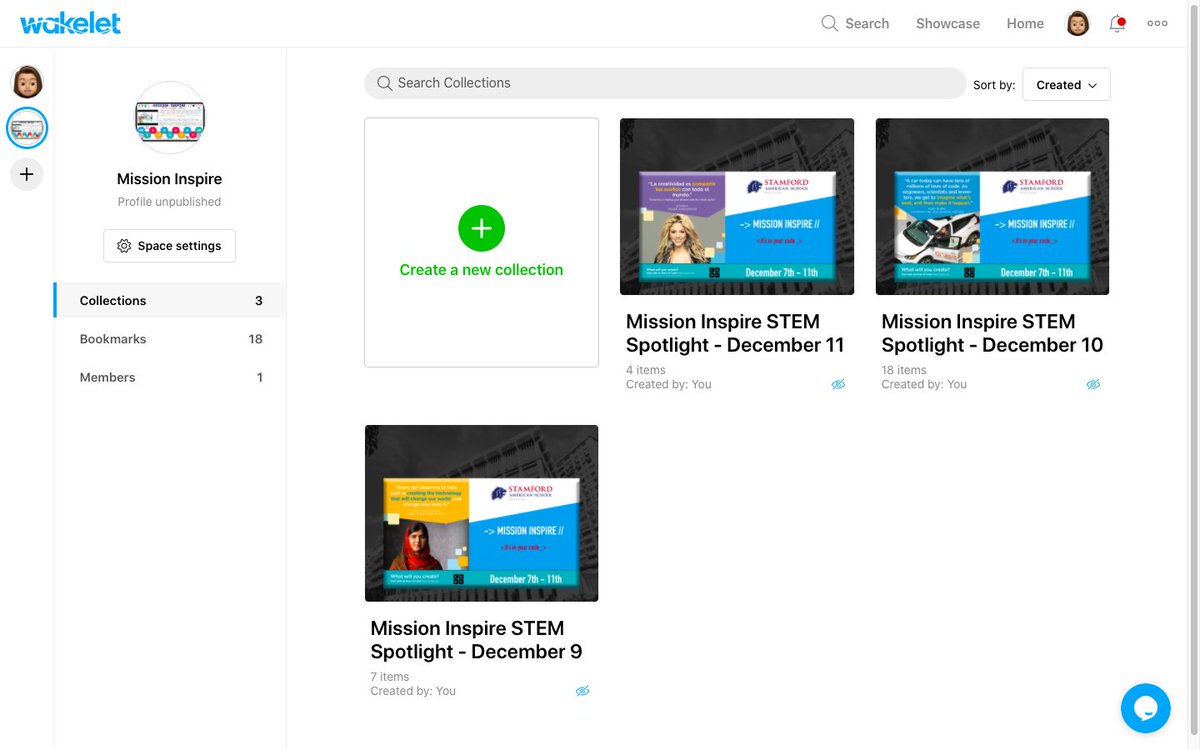
Task: Click the 7 items count text
Action: [390, 677]
